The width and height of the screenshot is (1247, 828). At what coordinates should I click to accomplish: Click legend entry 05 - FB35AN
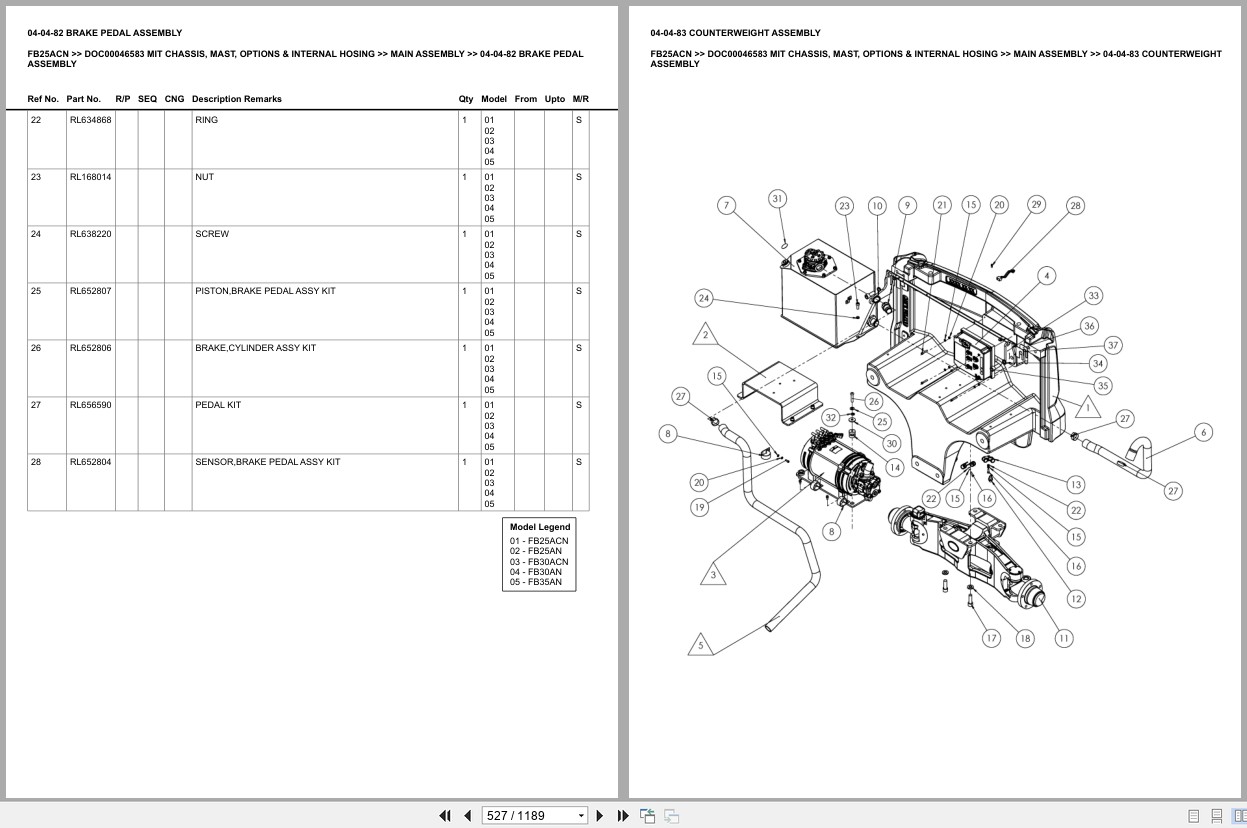point(536,582)
